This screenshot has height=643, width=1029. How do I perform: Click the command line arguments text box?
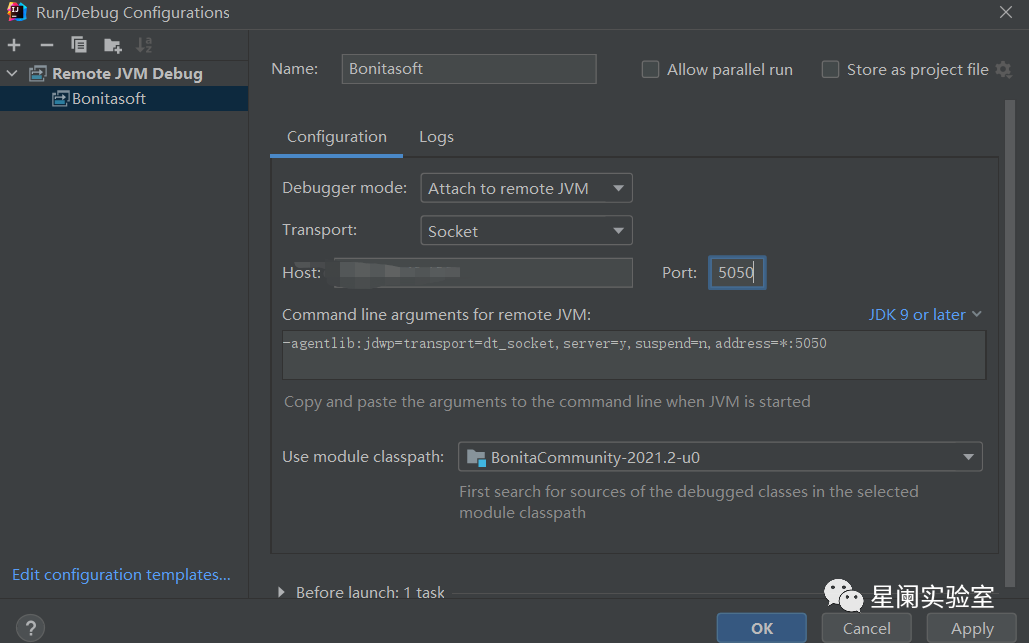pyautogui.click(x=633, y=355)
